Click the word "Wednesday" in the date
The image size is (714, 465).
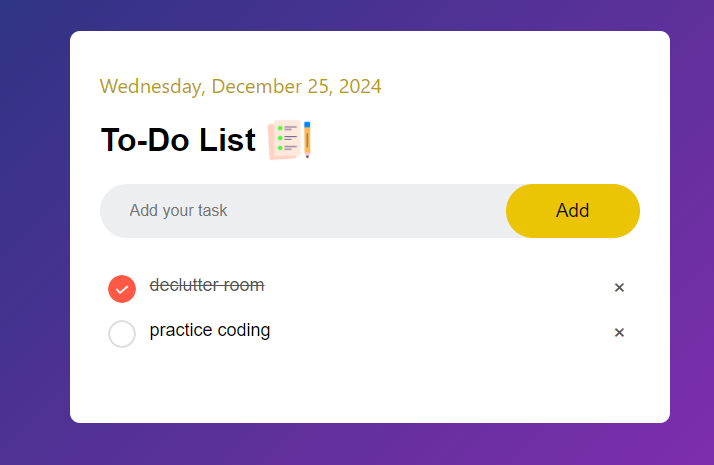point(149,86)
